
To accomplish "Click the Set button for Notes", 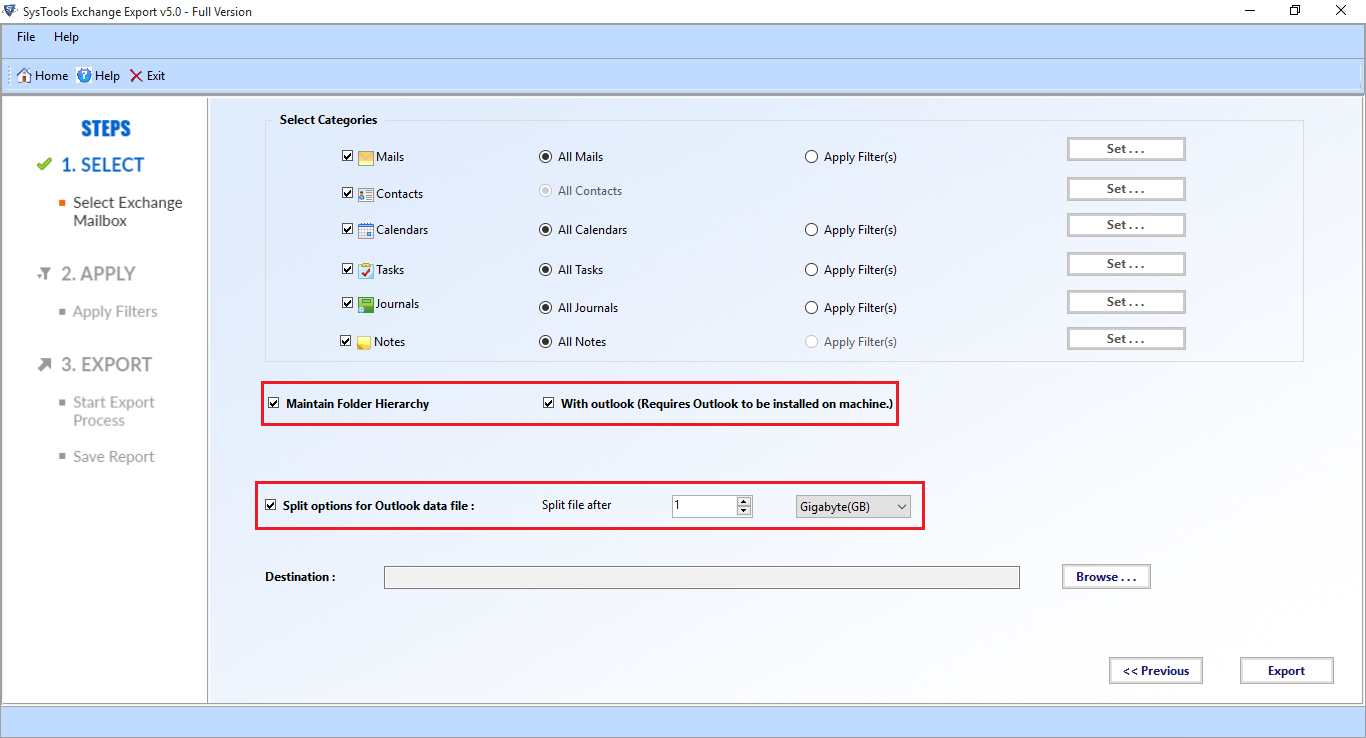I will coord(1126,339).
